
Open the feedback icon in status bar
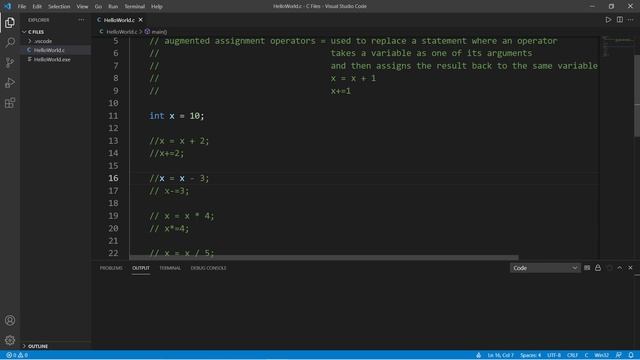coord(619,355)
